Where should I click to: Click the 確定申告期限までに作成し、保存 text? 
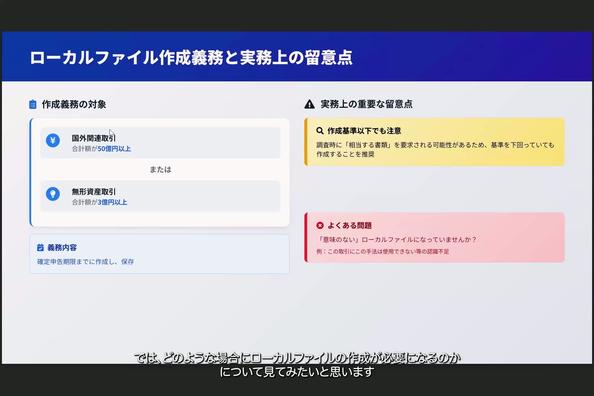point(85,261)
